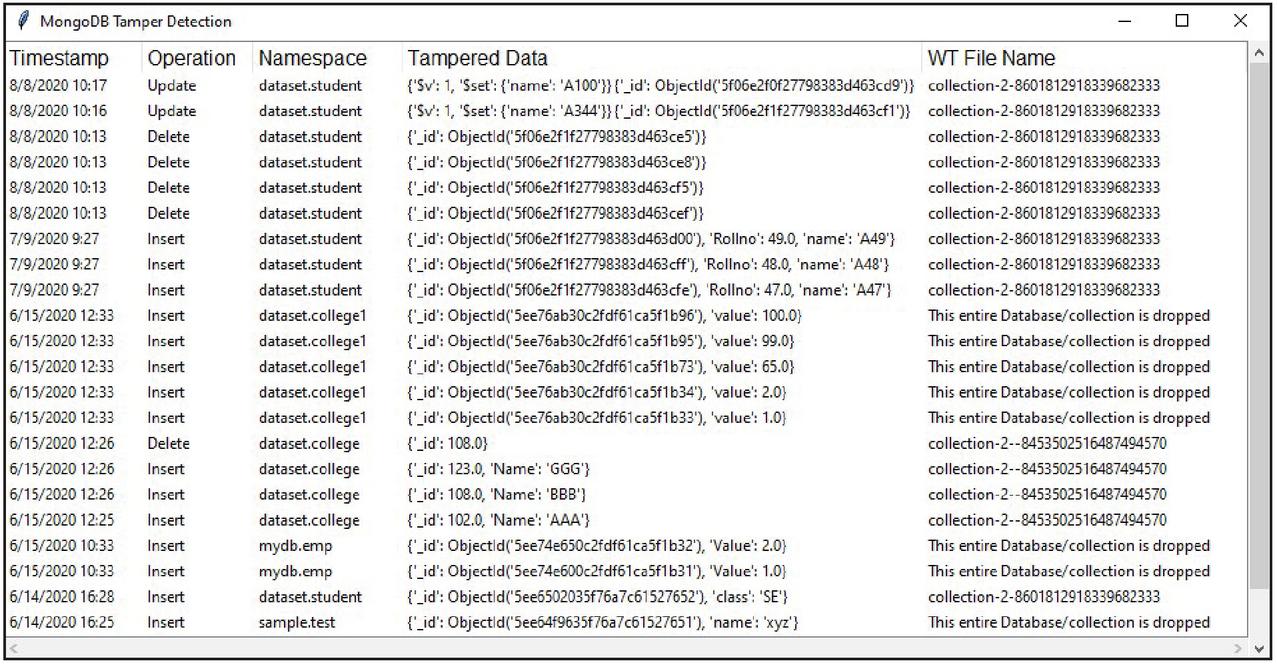Click the feather app icon in title bar
The height and width of the screenshot is (665, 1277).
(22, 21)
